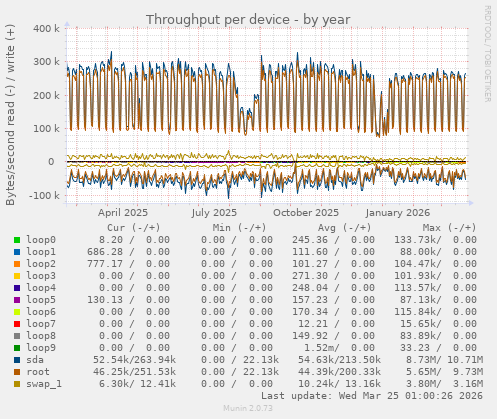Screen dimensions: 497x419
Task: Click the swap_1 olive legend swatch
Action: point(17,384)
